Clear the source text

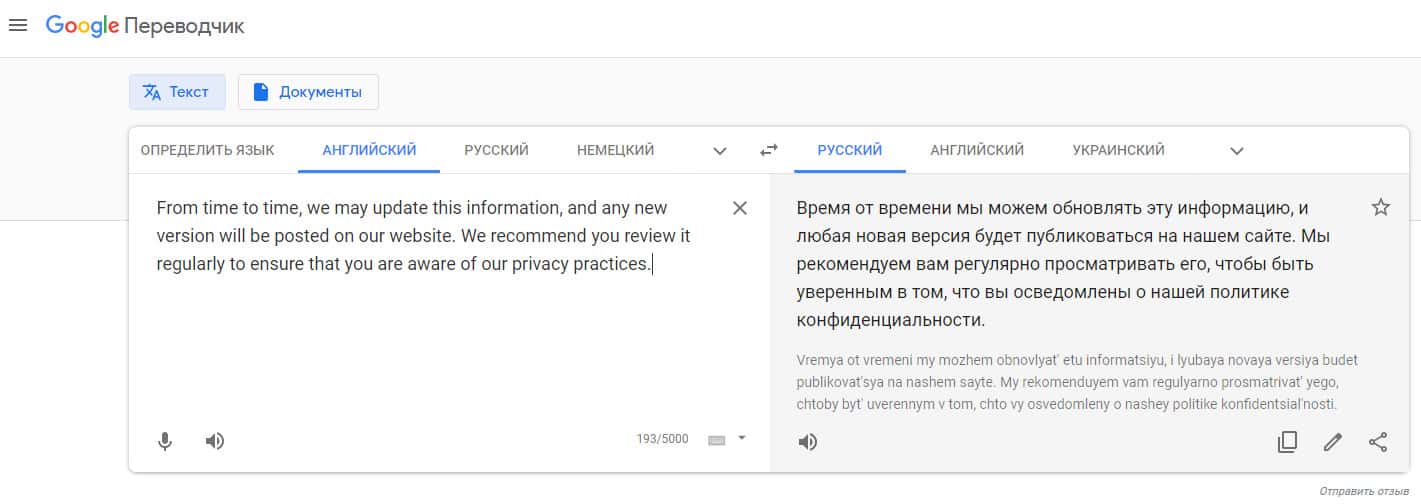[x=740, y=208]
